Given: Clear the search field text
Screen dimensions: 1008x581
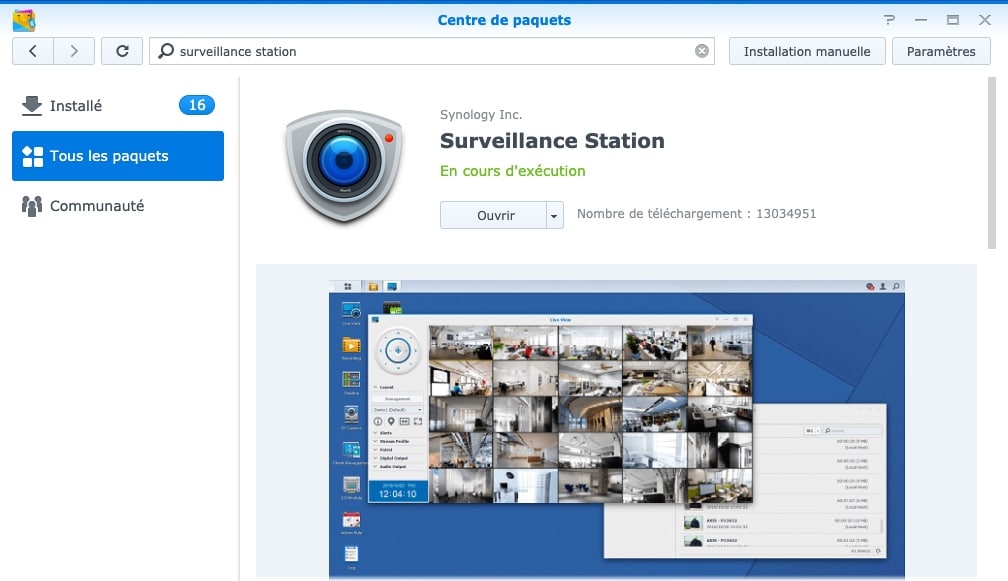Looking at the screenshot, I should tap(702, 51).
